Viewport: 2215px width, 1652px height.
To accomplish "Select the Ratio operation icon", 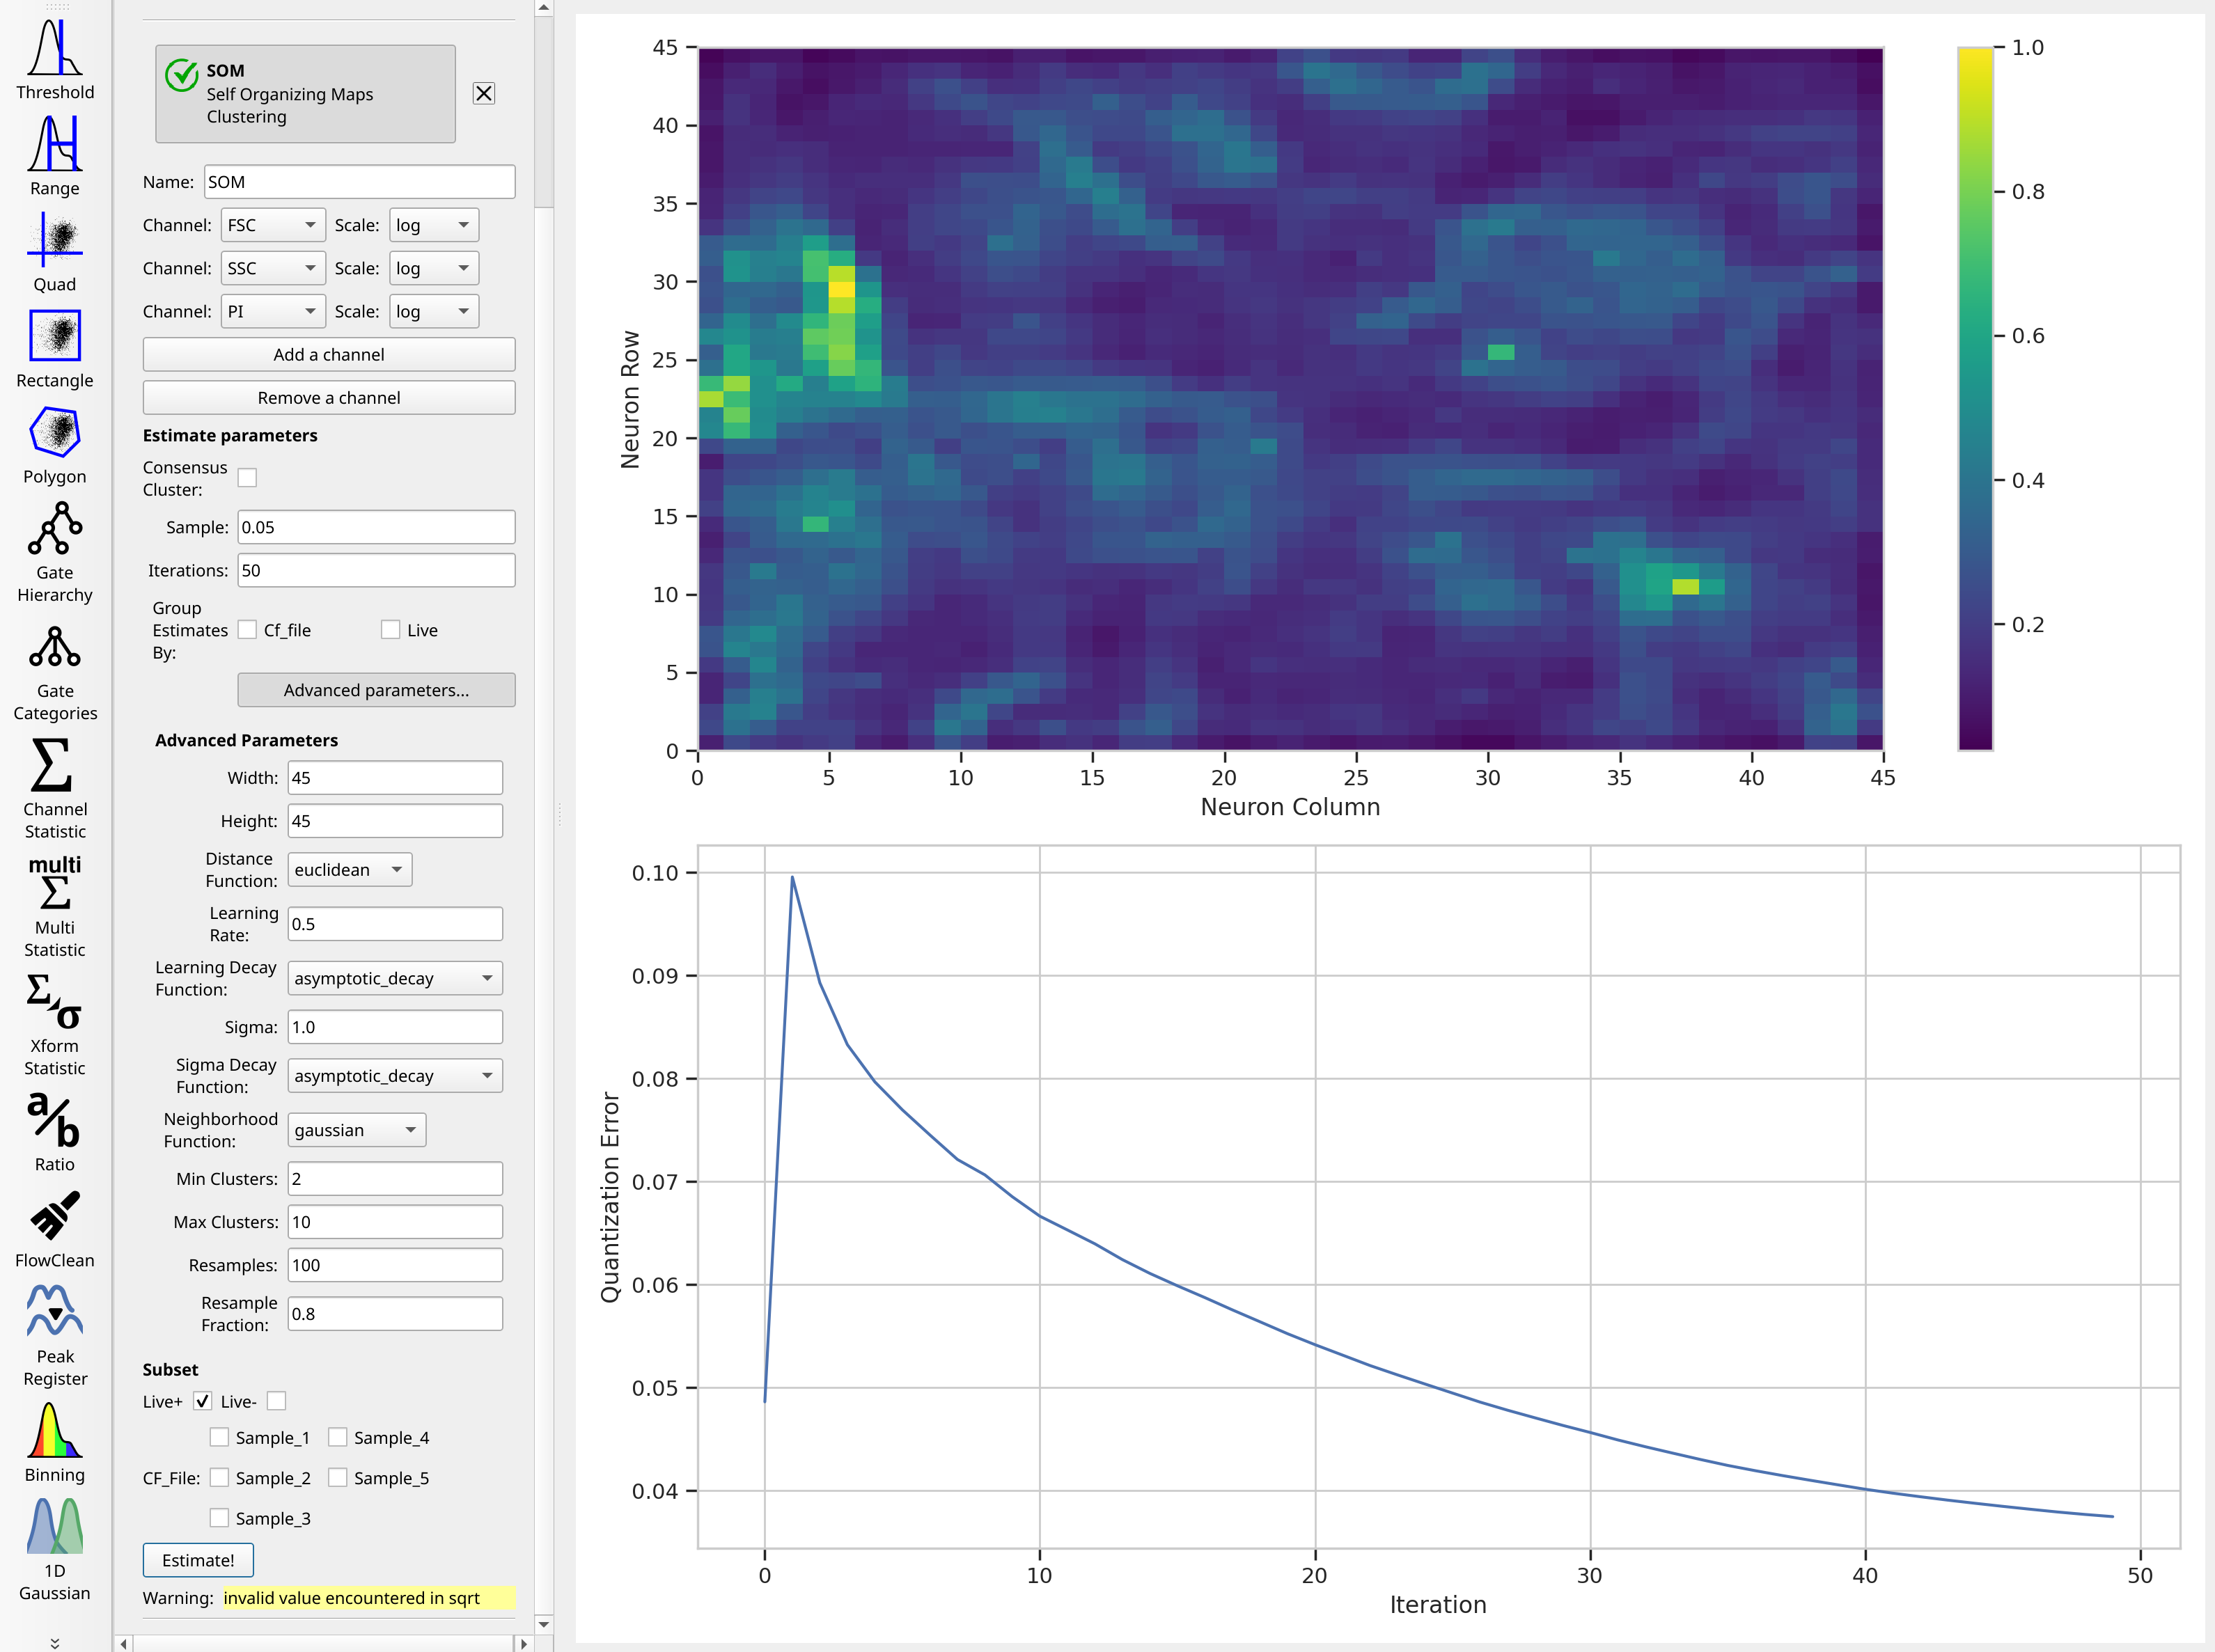I will [55, 1132].
